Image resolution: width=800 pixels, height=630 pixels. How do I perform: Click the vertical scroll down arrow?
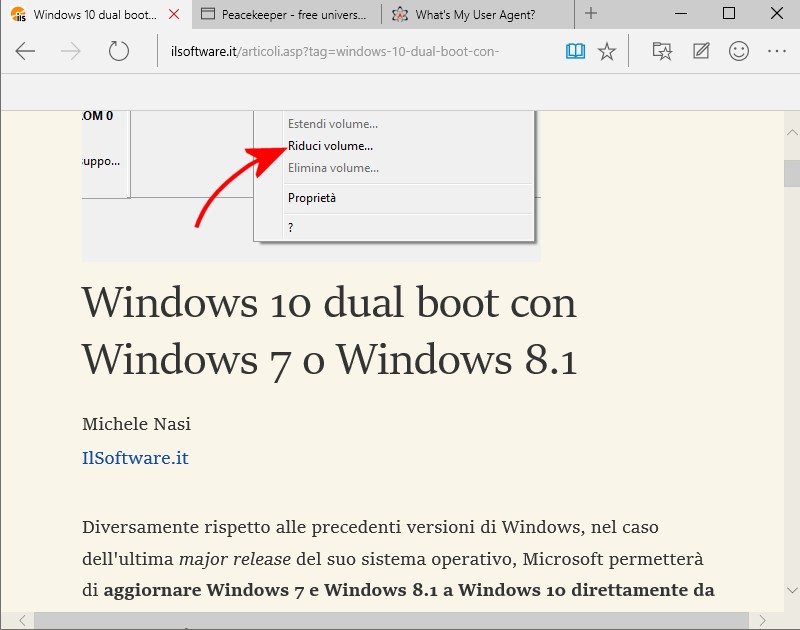pyautogui.click(x=792, y=590)
